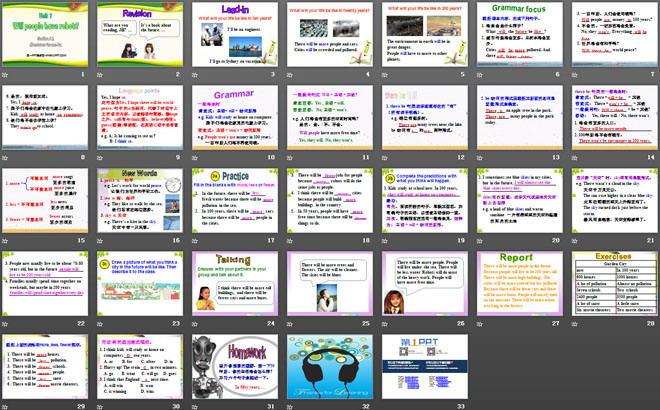The width and height of the screenshot is (660, 410).
Task: Select slide 30 multiple choice exercise
Action: [140, 367]
